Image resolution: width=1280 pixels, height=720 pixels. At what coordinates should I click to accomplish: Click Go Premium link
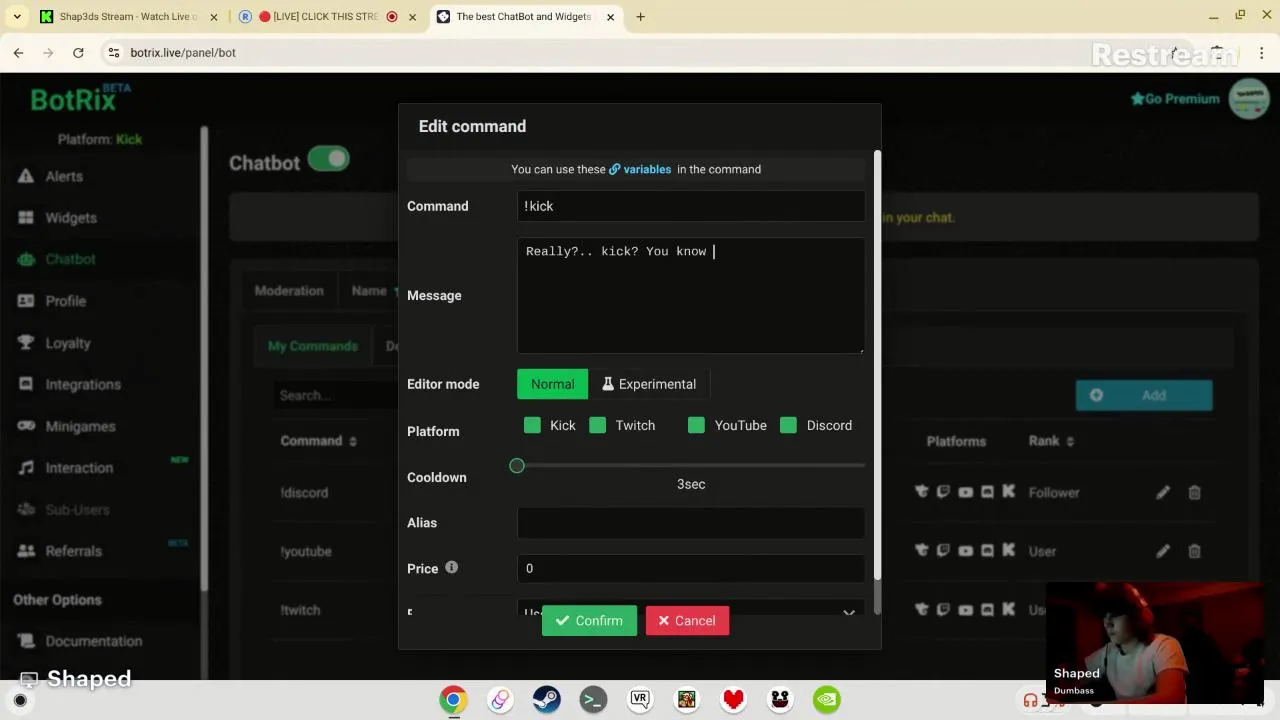click(x=1175, y=99)
